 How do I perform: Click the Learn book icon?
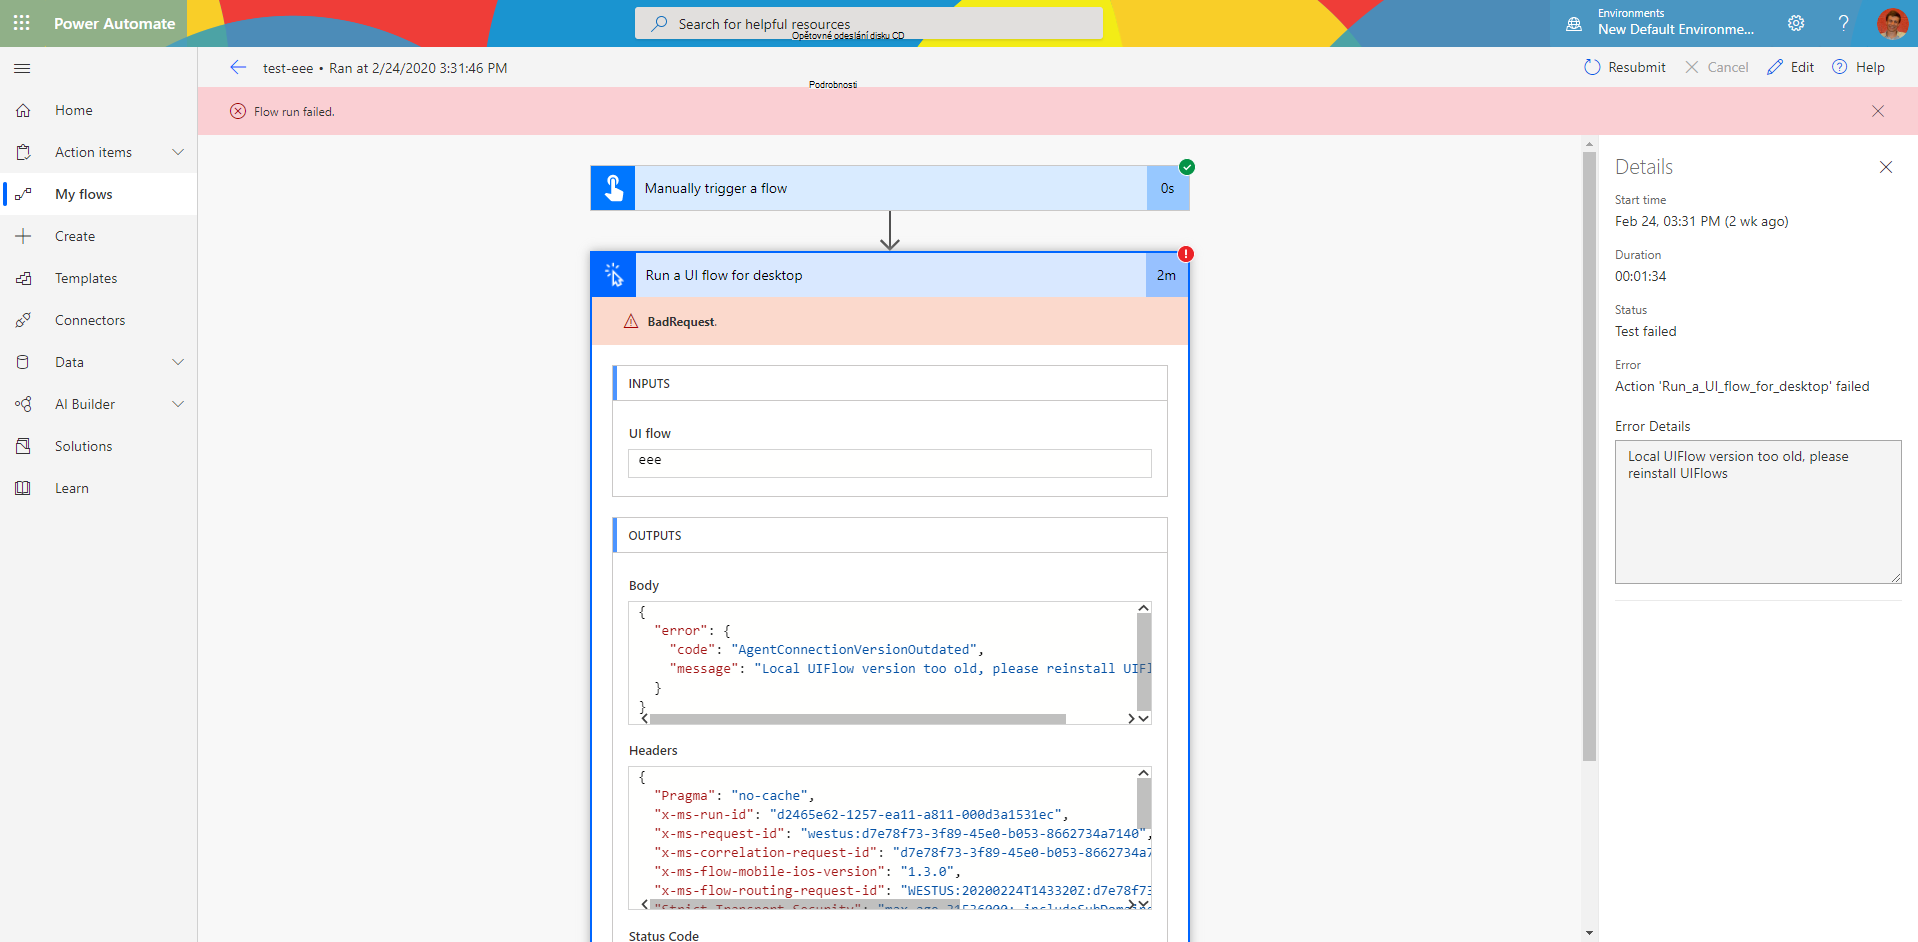click(23, 488)
